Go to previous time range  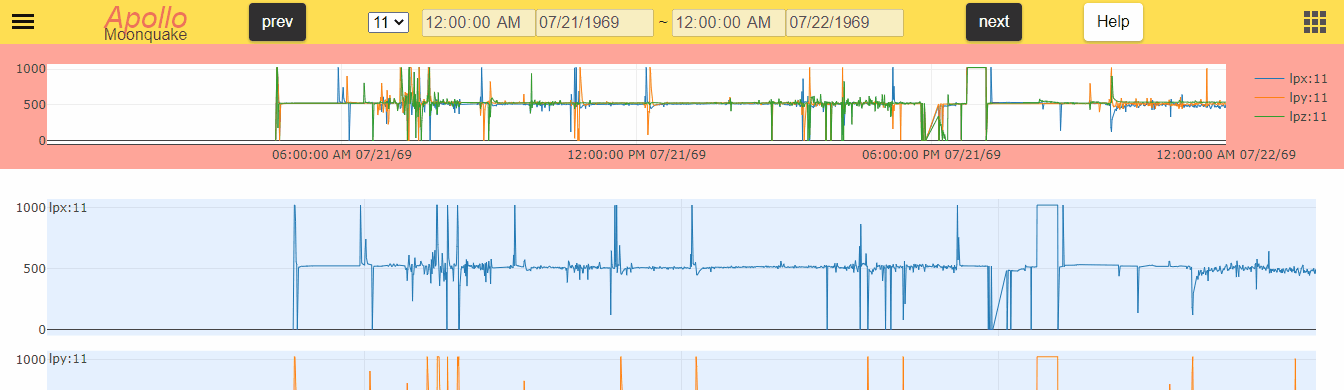(x=277, y=22)
